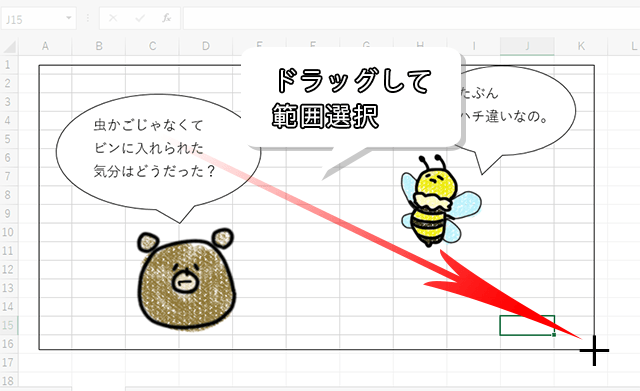The height and width of the screenshot is (391, 640).
Task: Click the formula bar vertical dots handle
Action: [88, 18]
